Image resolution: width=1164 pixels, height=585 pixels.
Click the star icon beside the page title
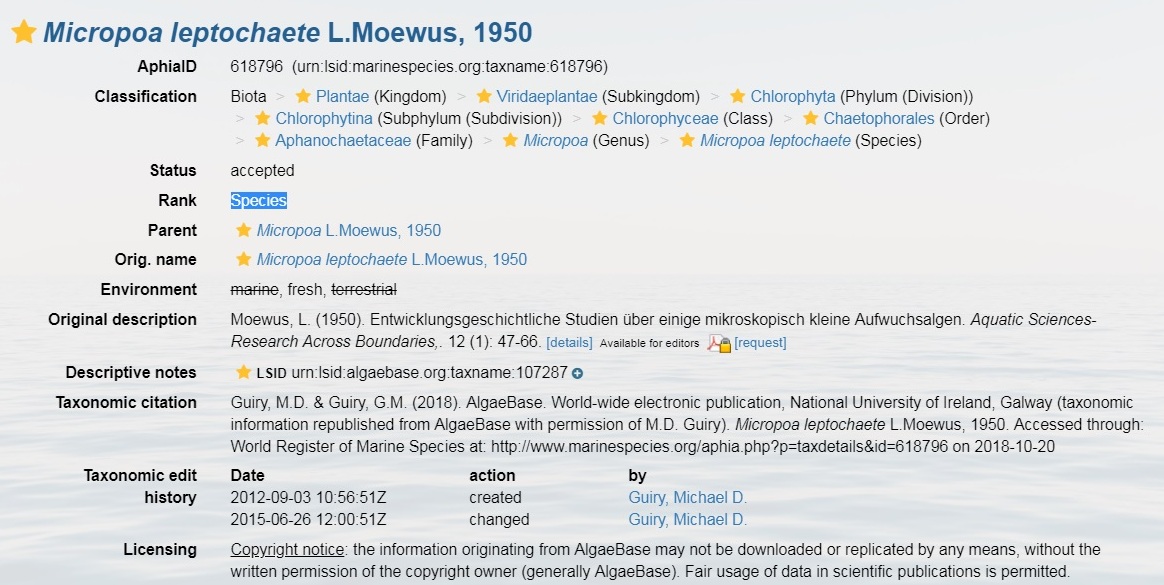click(24, 32)
